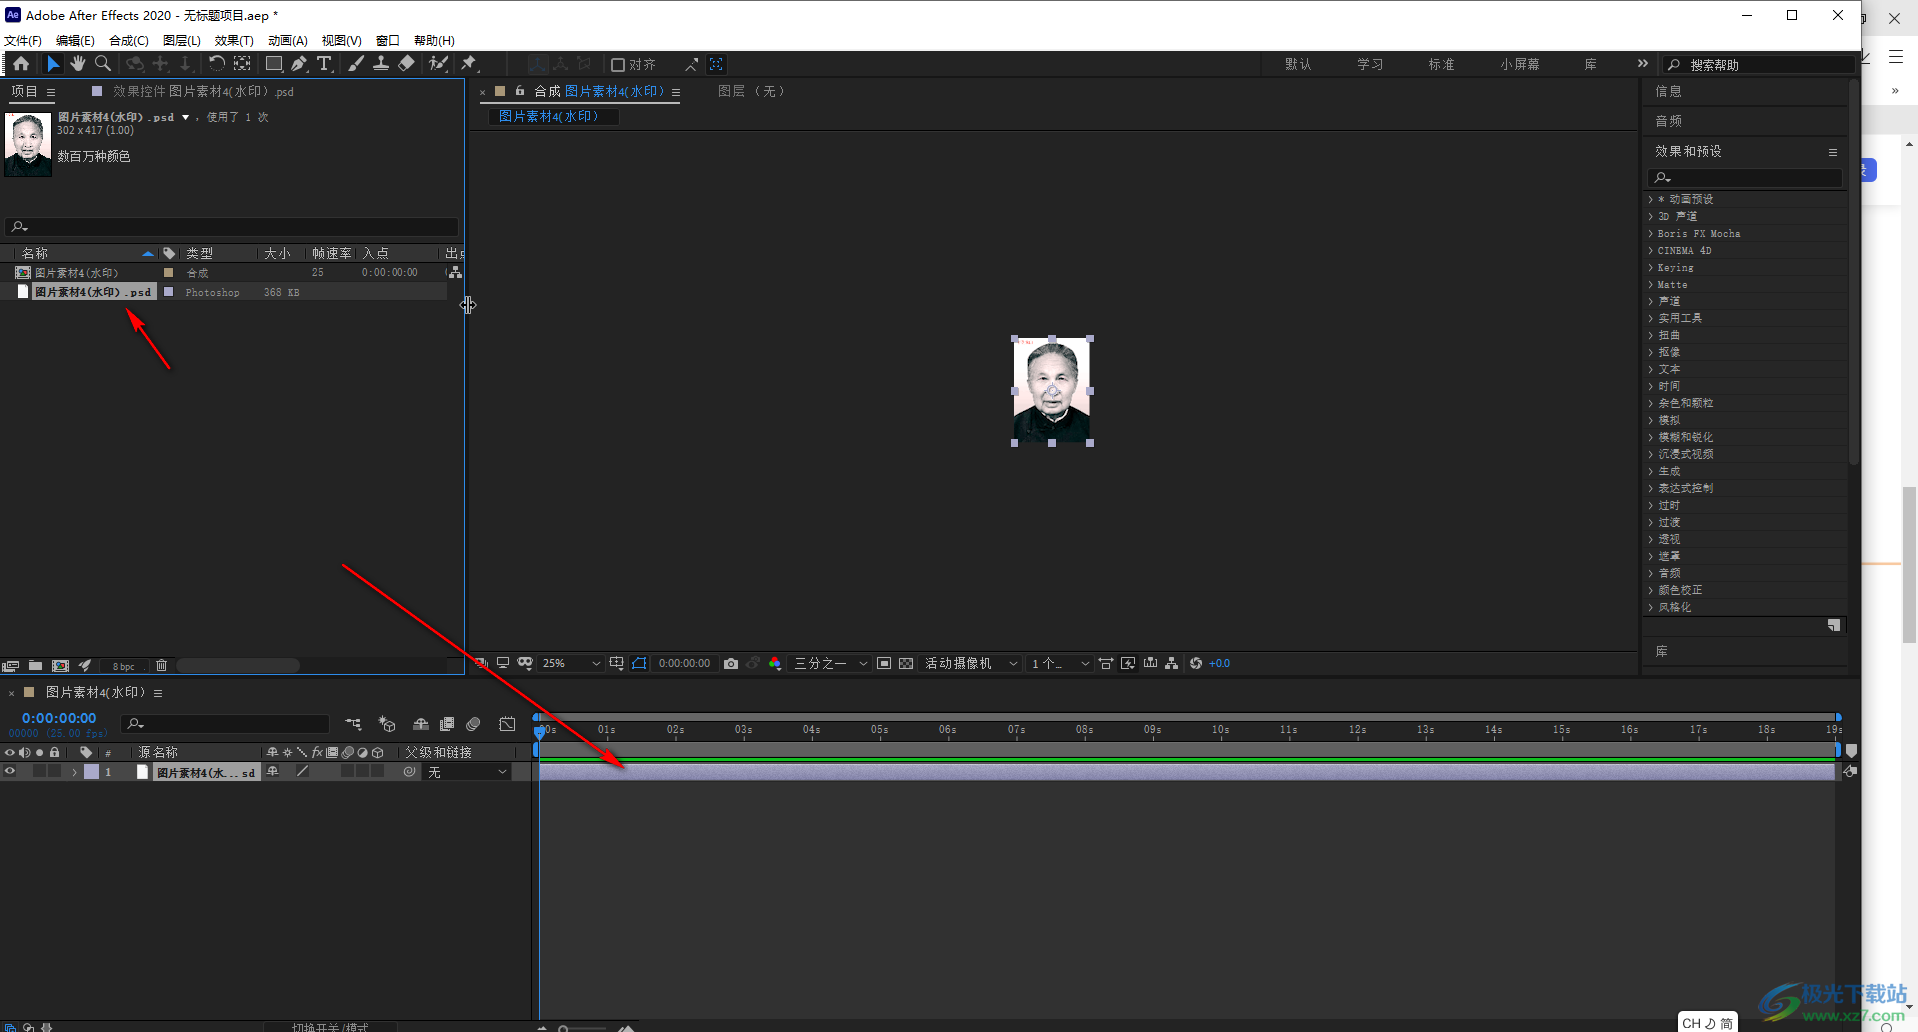Click the Project panel horizontal scrollbar

click(x=238, y=666)
